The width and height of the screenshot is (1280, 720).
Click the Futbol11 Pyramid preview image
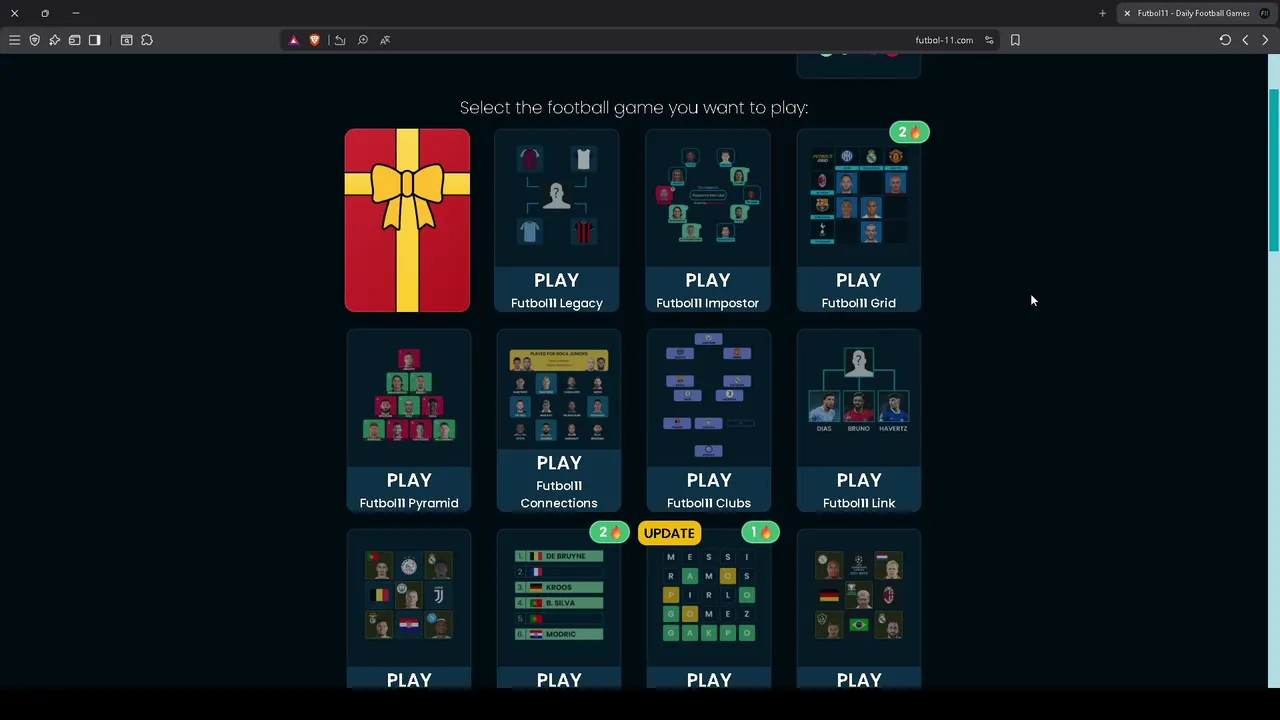409,397
